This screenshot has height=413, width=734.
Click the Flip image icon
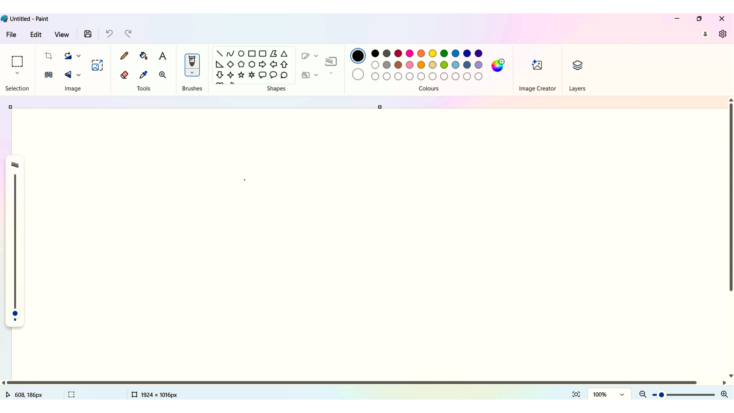click(68, 74)
